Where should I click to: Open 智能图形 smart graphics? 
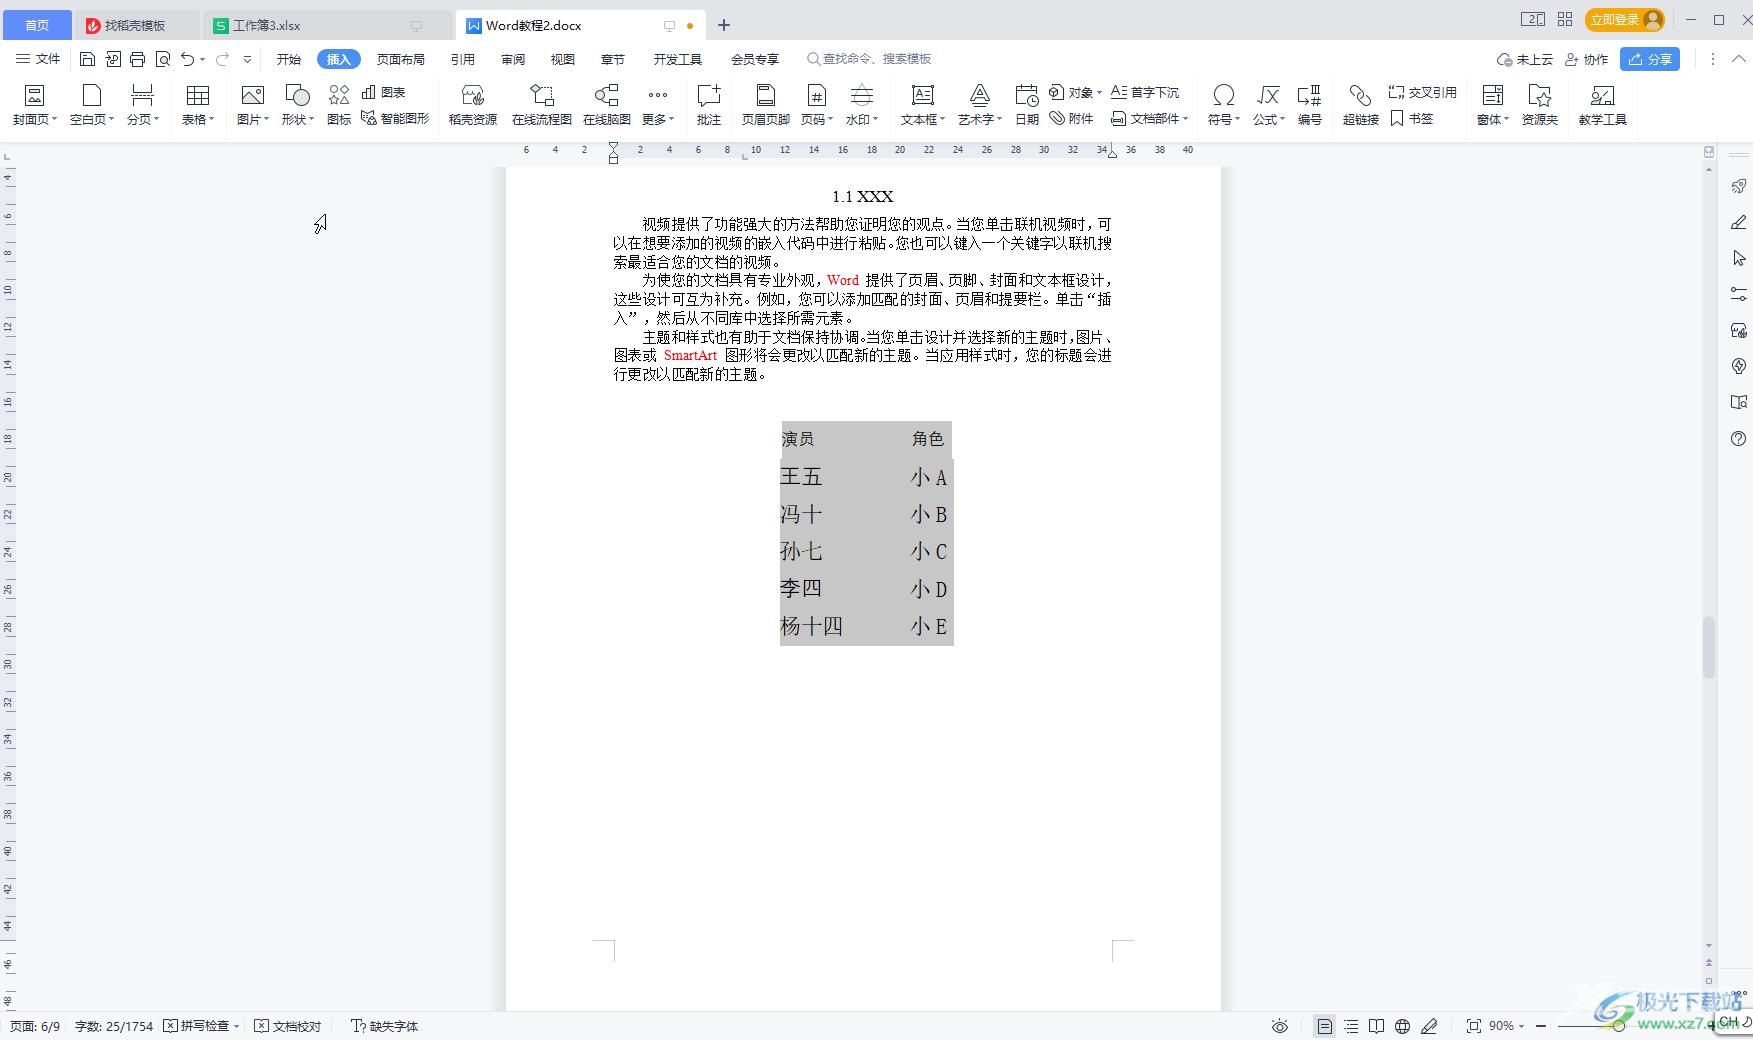(x=395, y=118)
